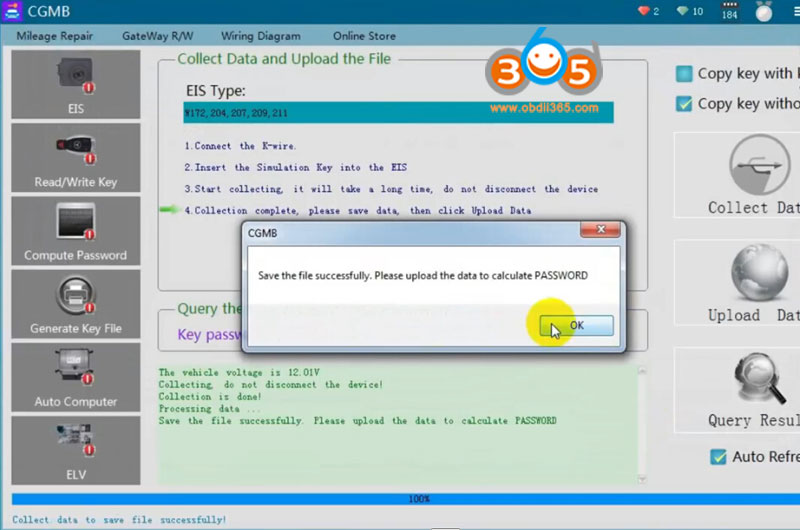The width and height of the screenshot is (800, 530).
Task: Open the Wiring Diagram menu
Action: click(260, 36)
